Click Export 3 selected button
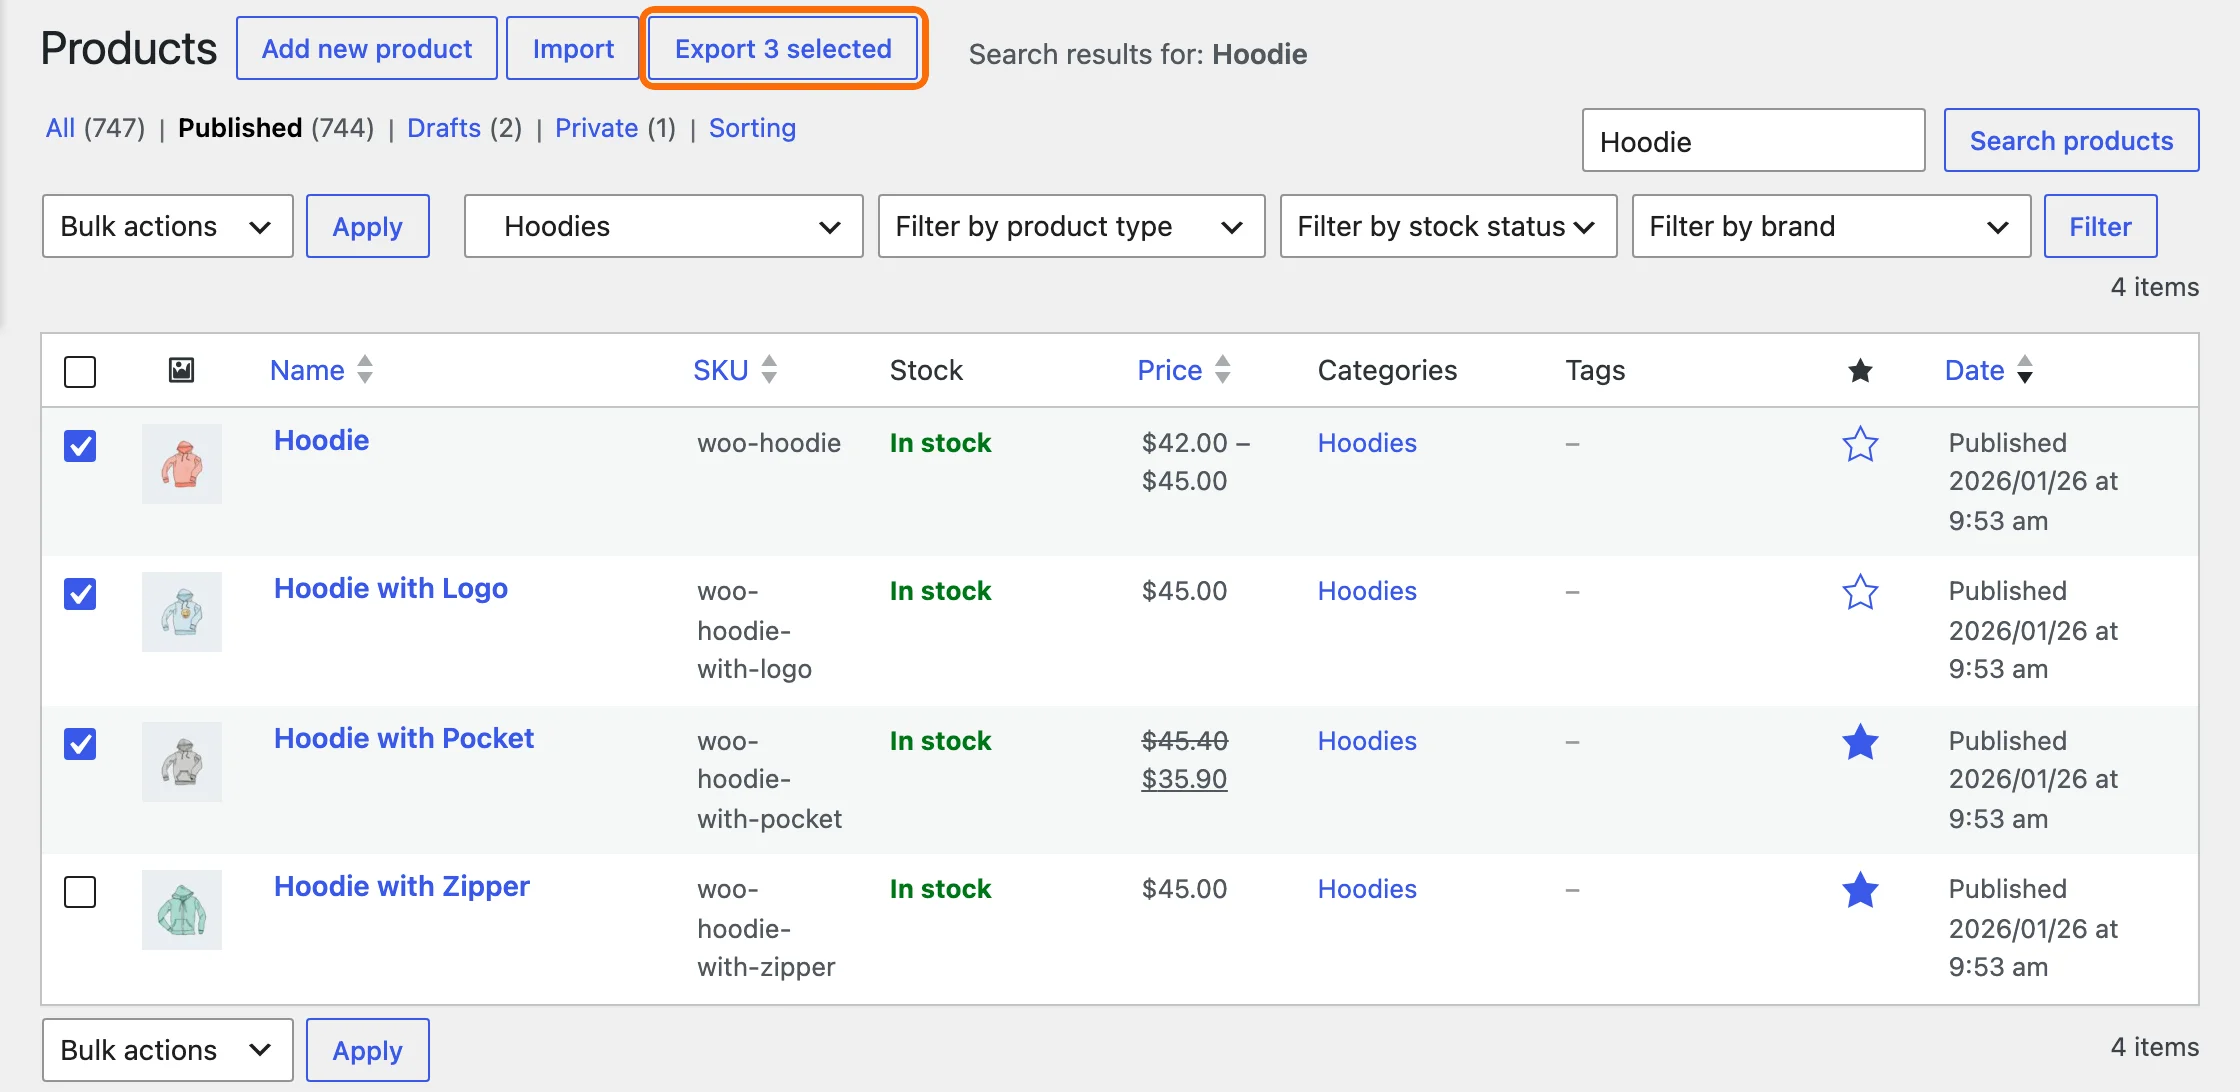This screenshot has width=2240, height=1092. click(x=783, y=48)
